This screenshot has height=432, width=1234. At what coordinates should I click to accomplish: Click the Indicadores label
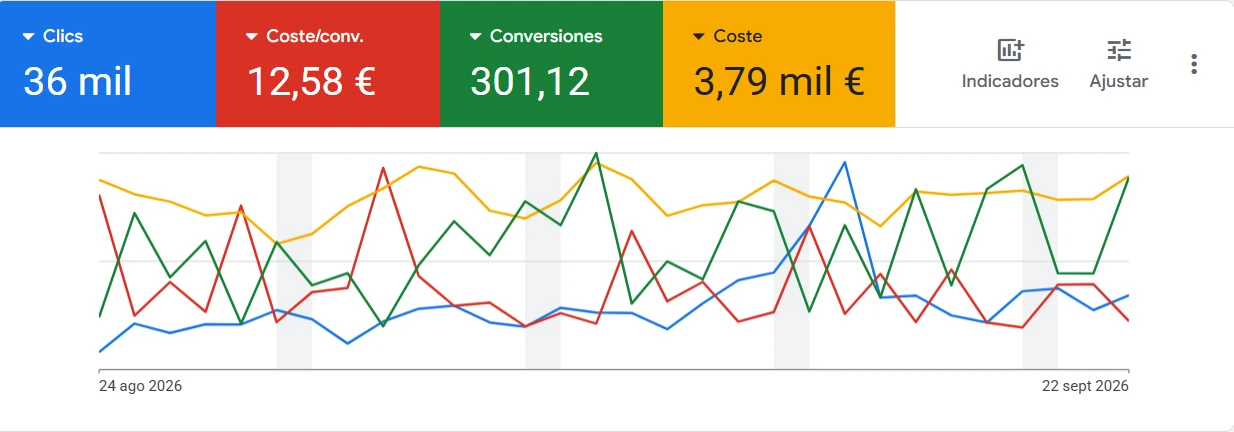pos(1010,82)
